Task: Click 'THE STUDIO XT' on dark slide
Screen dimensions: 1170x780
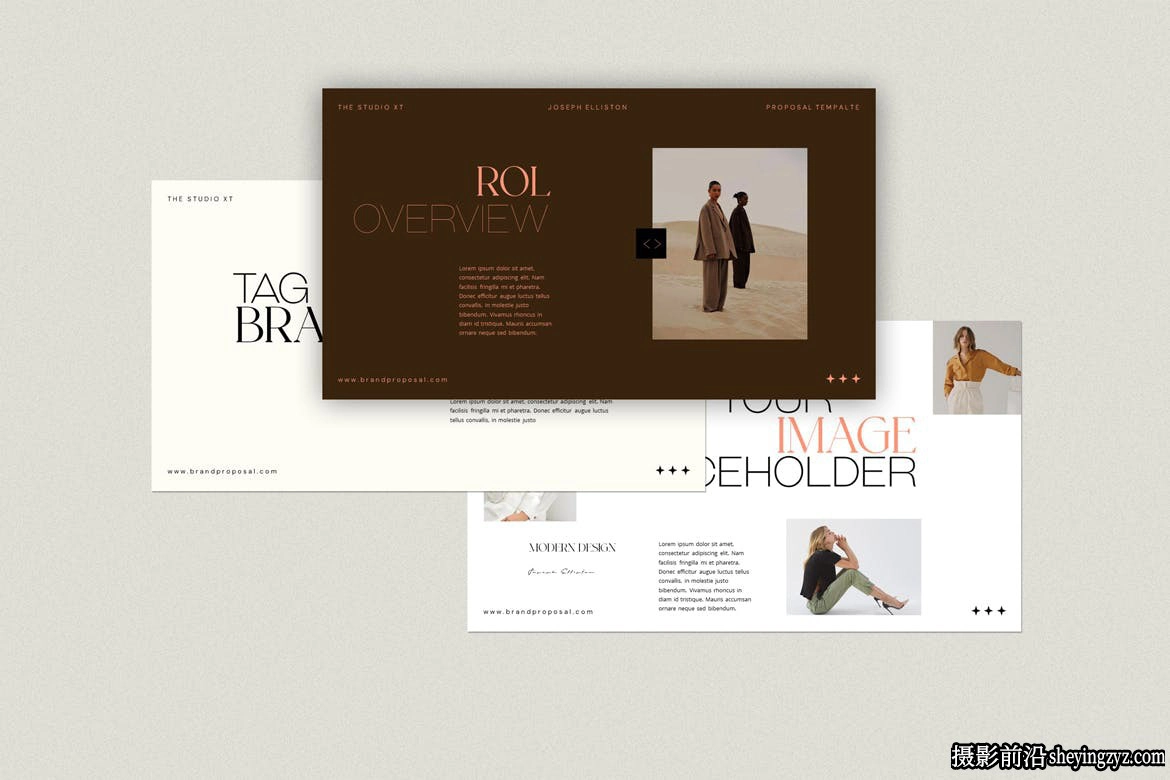Action: tap(371, 107)
